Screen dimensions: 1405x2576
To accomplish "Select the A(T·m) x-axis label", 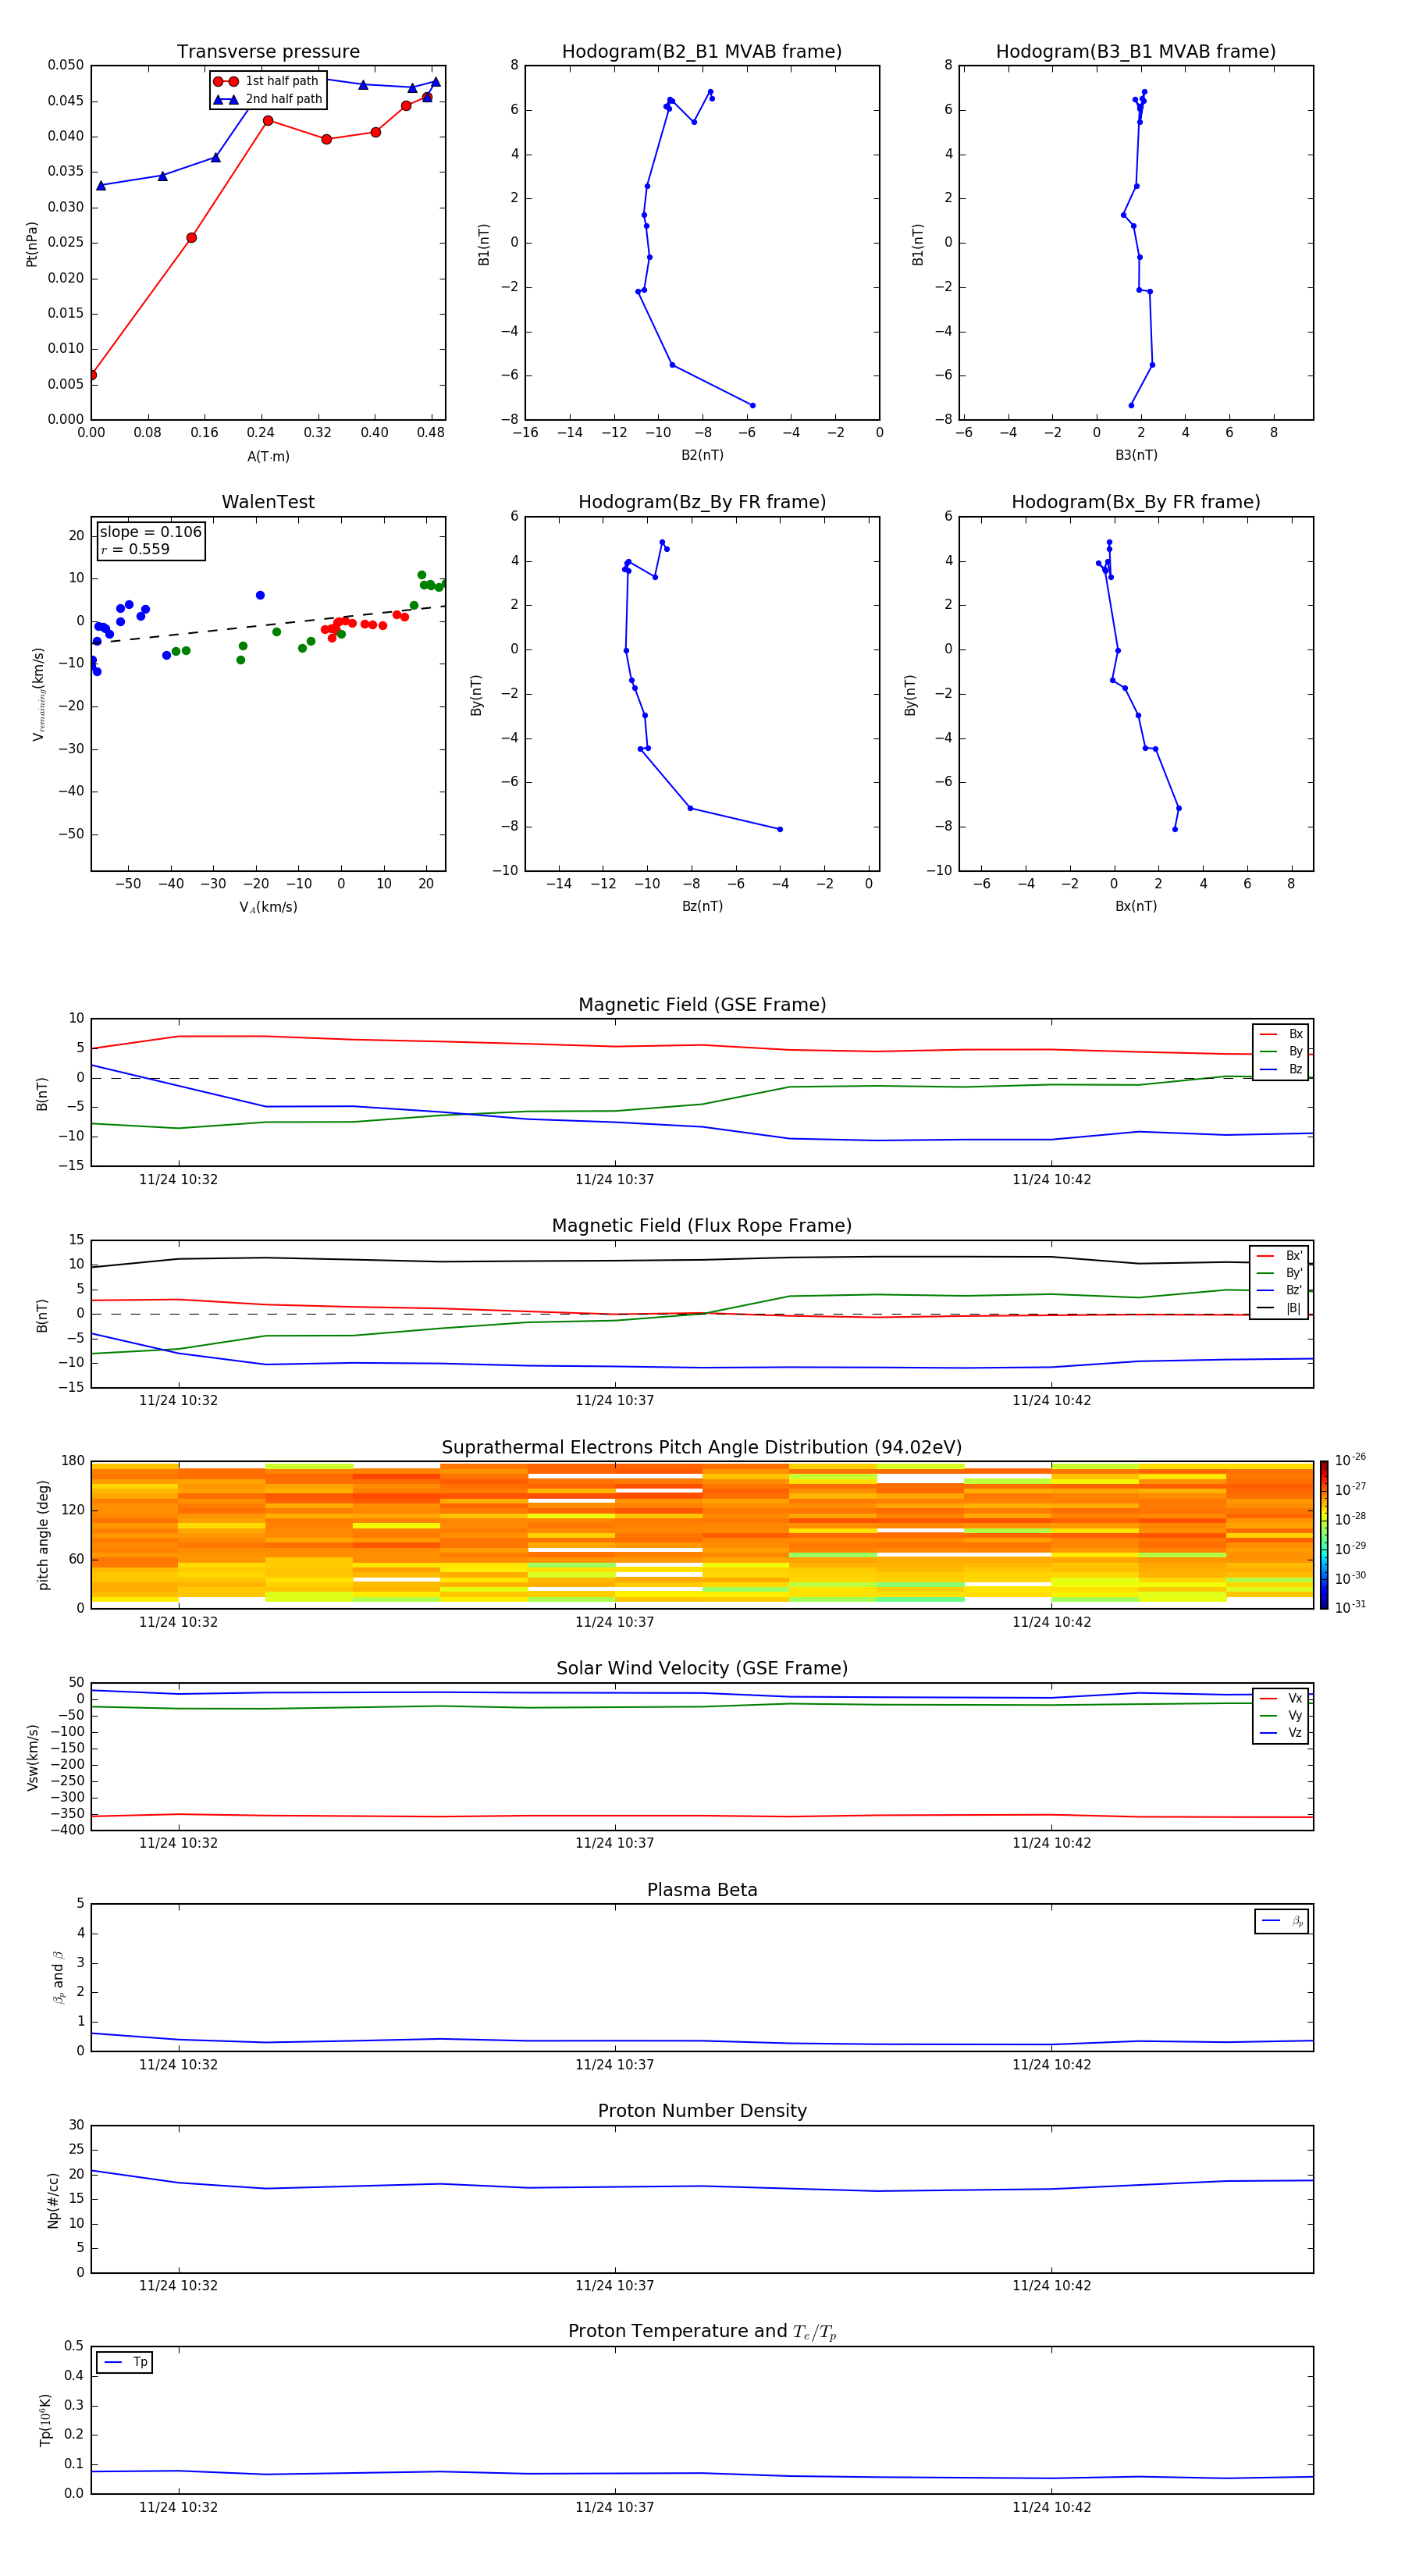I will (268, 457).
